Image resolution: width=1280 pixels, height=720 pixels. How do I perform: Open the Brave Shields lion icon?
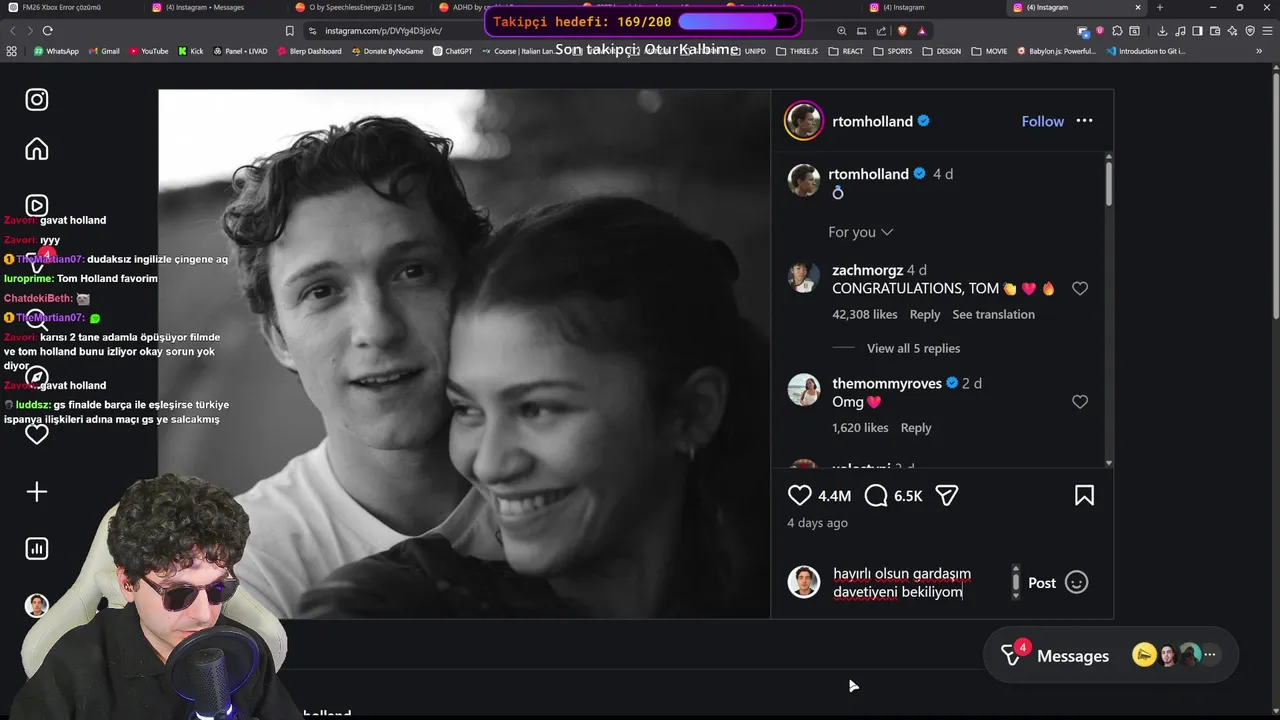(x=902, y=31)
